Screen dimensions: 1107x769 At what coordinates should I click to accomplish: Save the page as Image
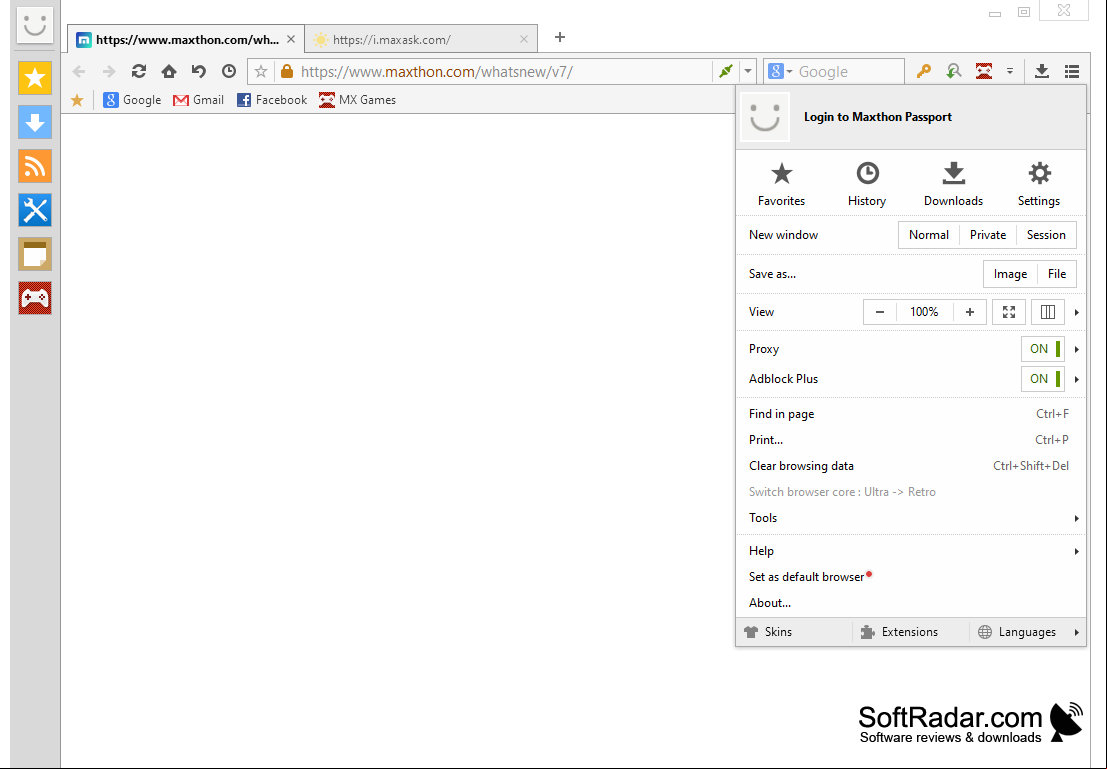(1010, 274)
